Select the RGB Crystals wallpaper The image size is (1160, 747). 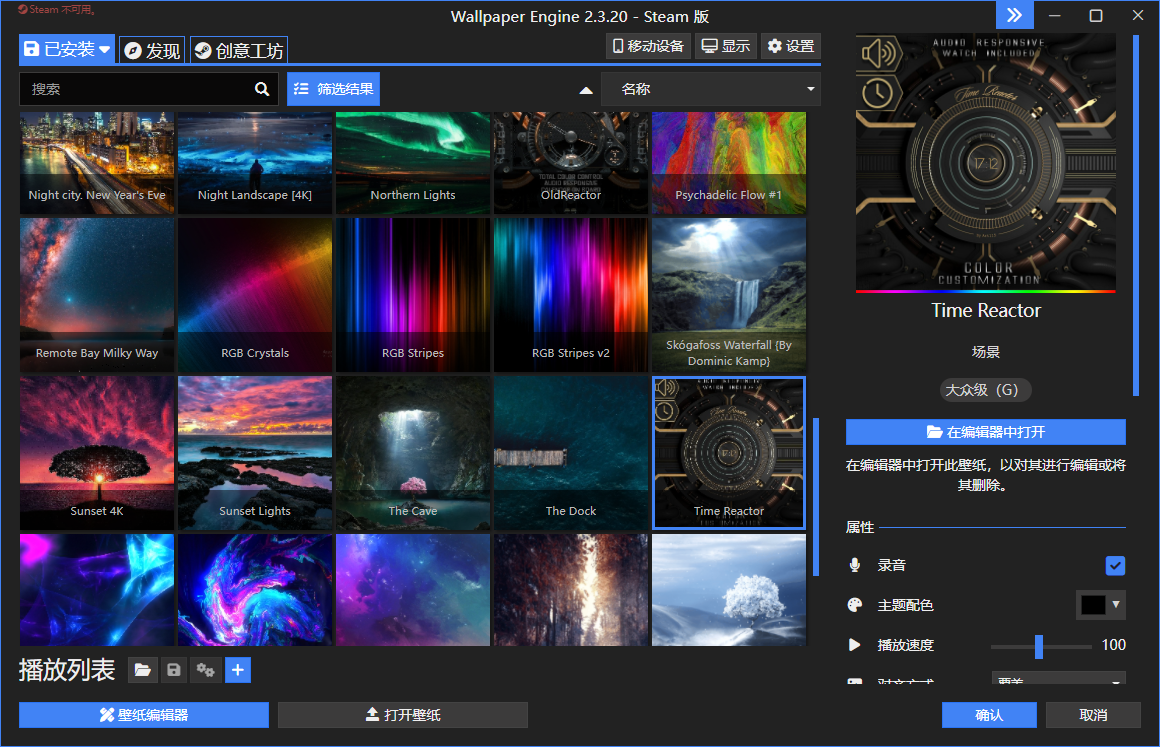(x=254, y=294)
